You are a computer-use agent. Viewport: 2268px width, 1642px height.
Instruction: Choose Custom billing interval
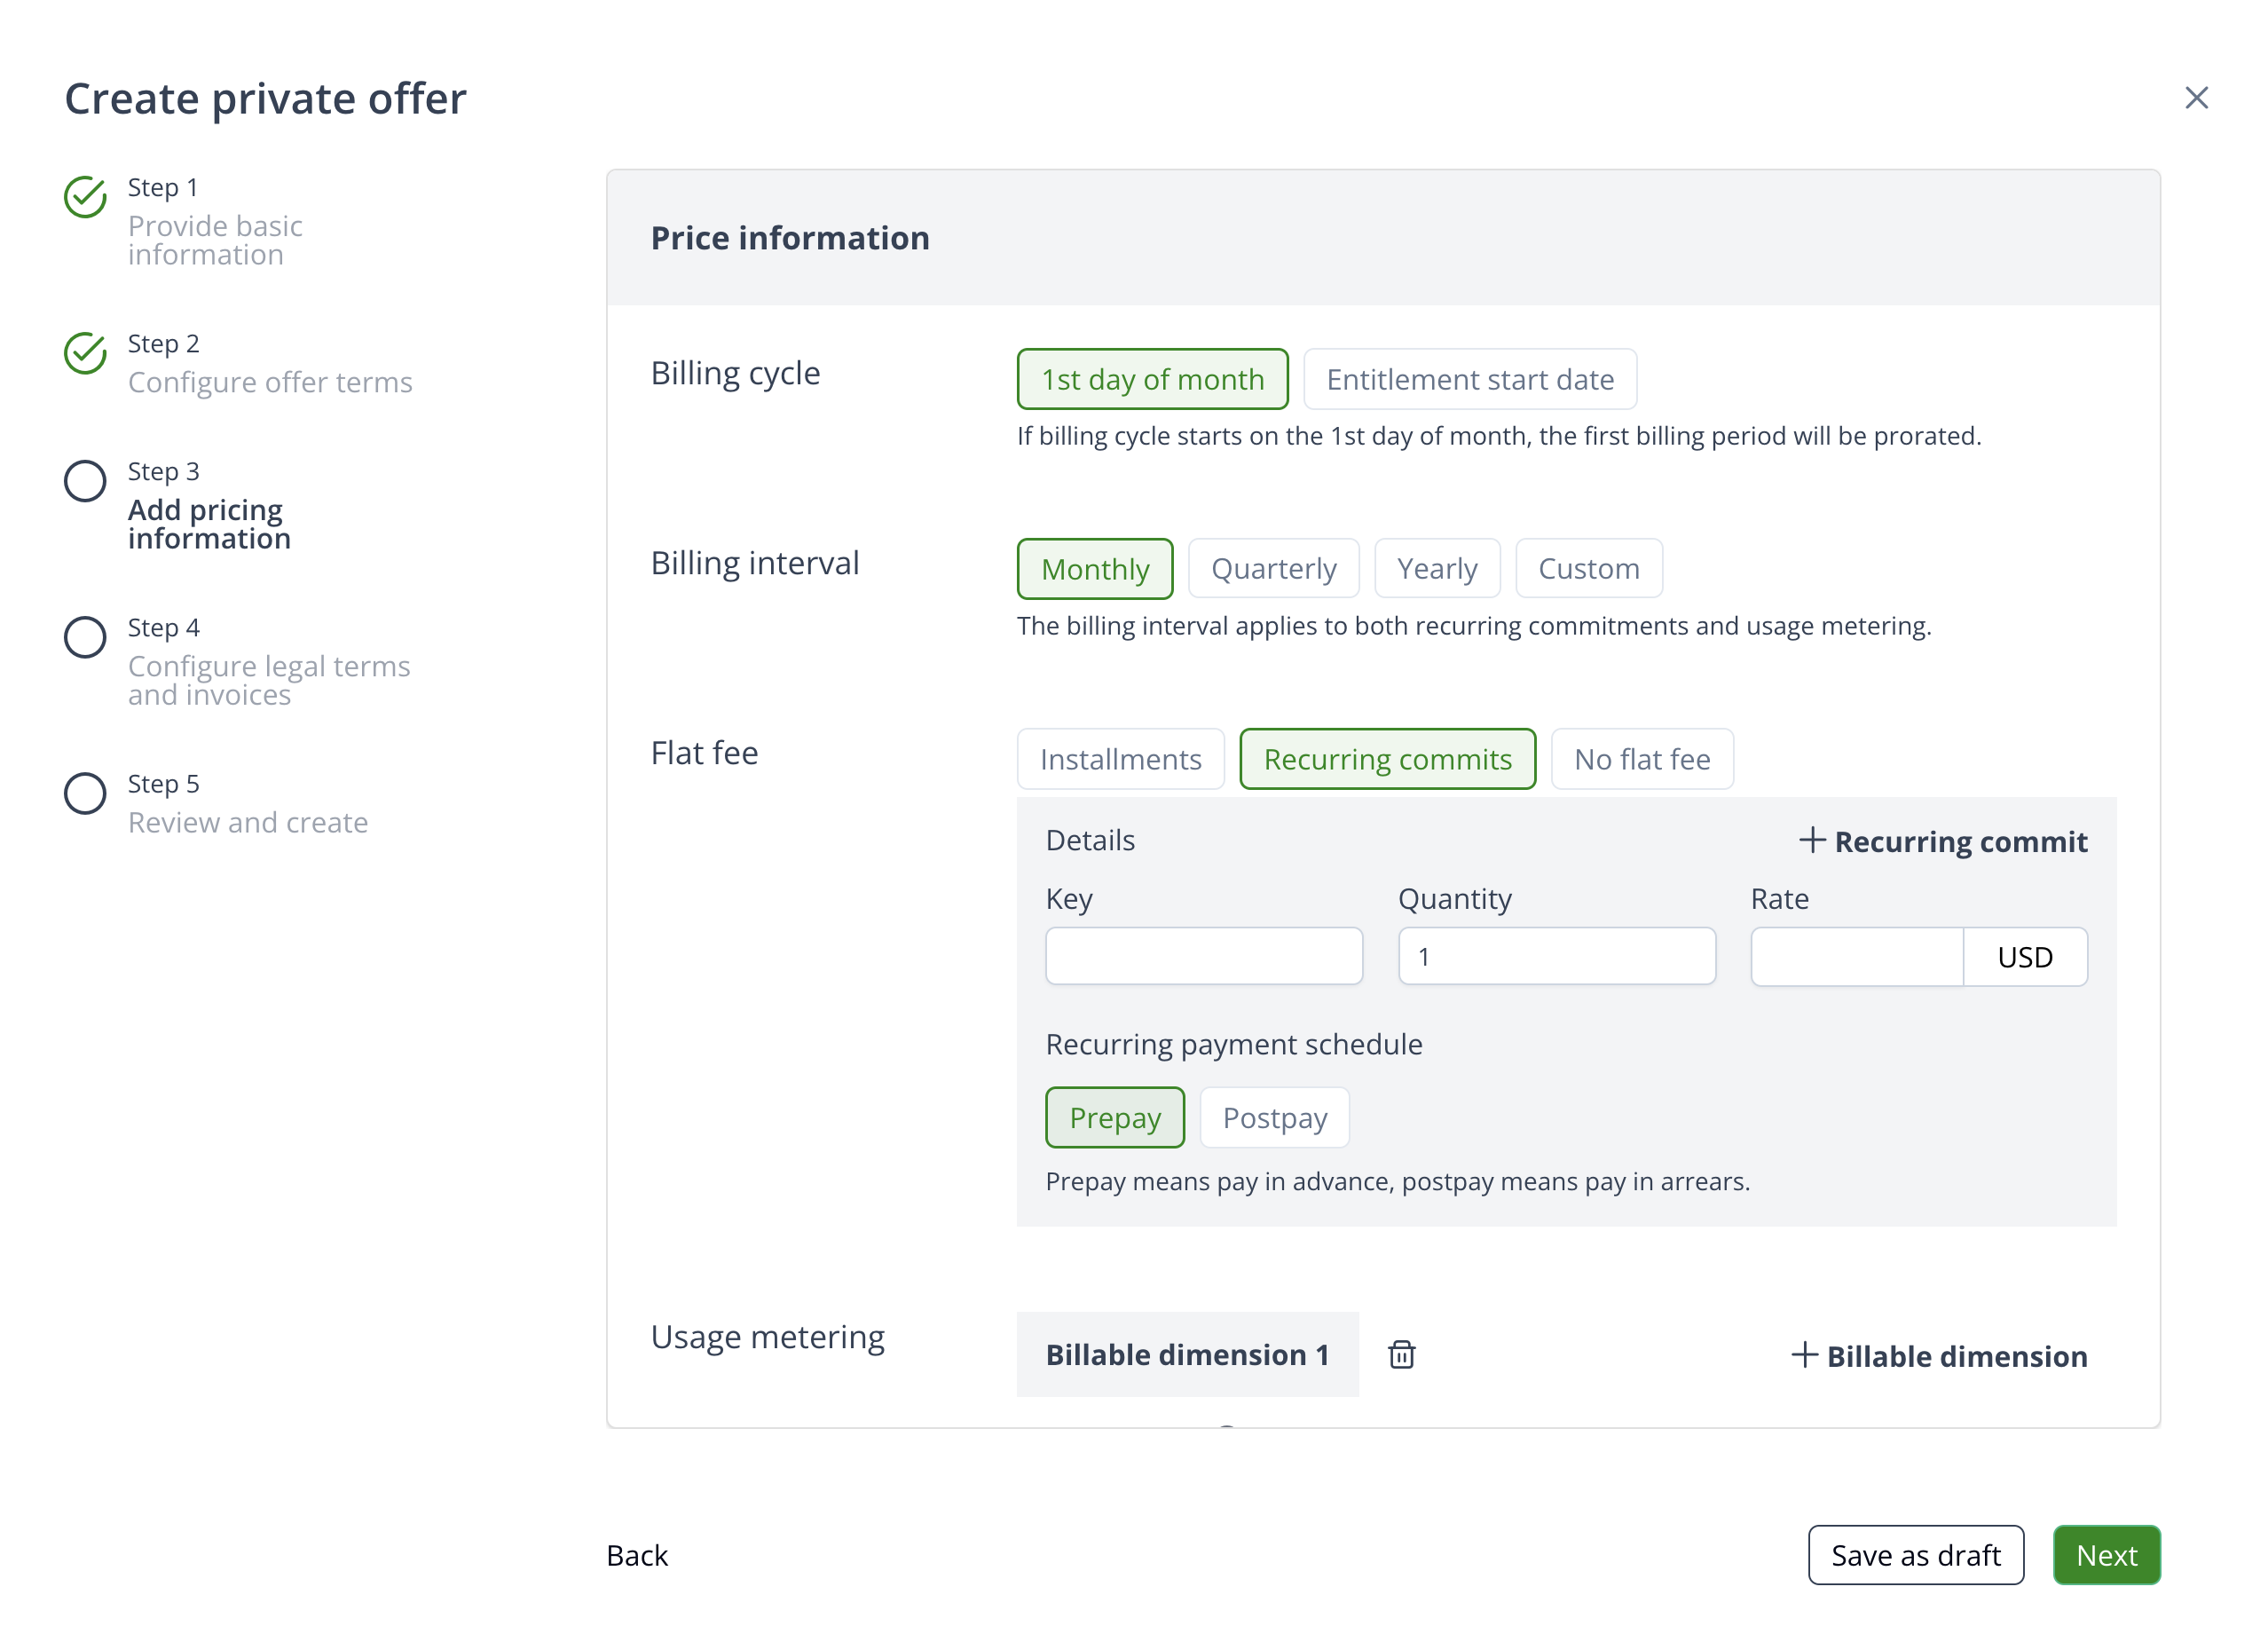1588,569
